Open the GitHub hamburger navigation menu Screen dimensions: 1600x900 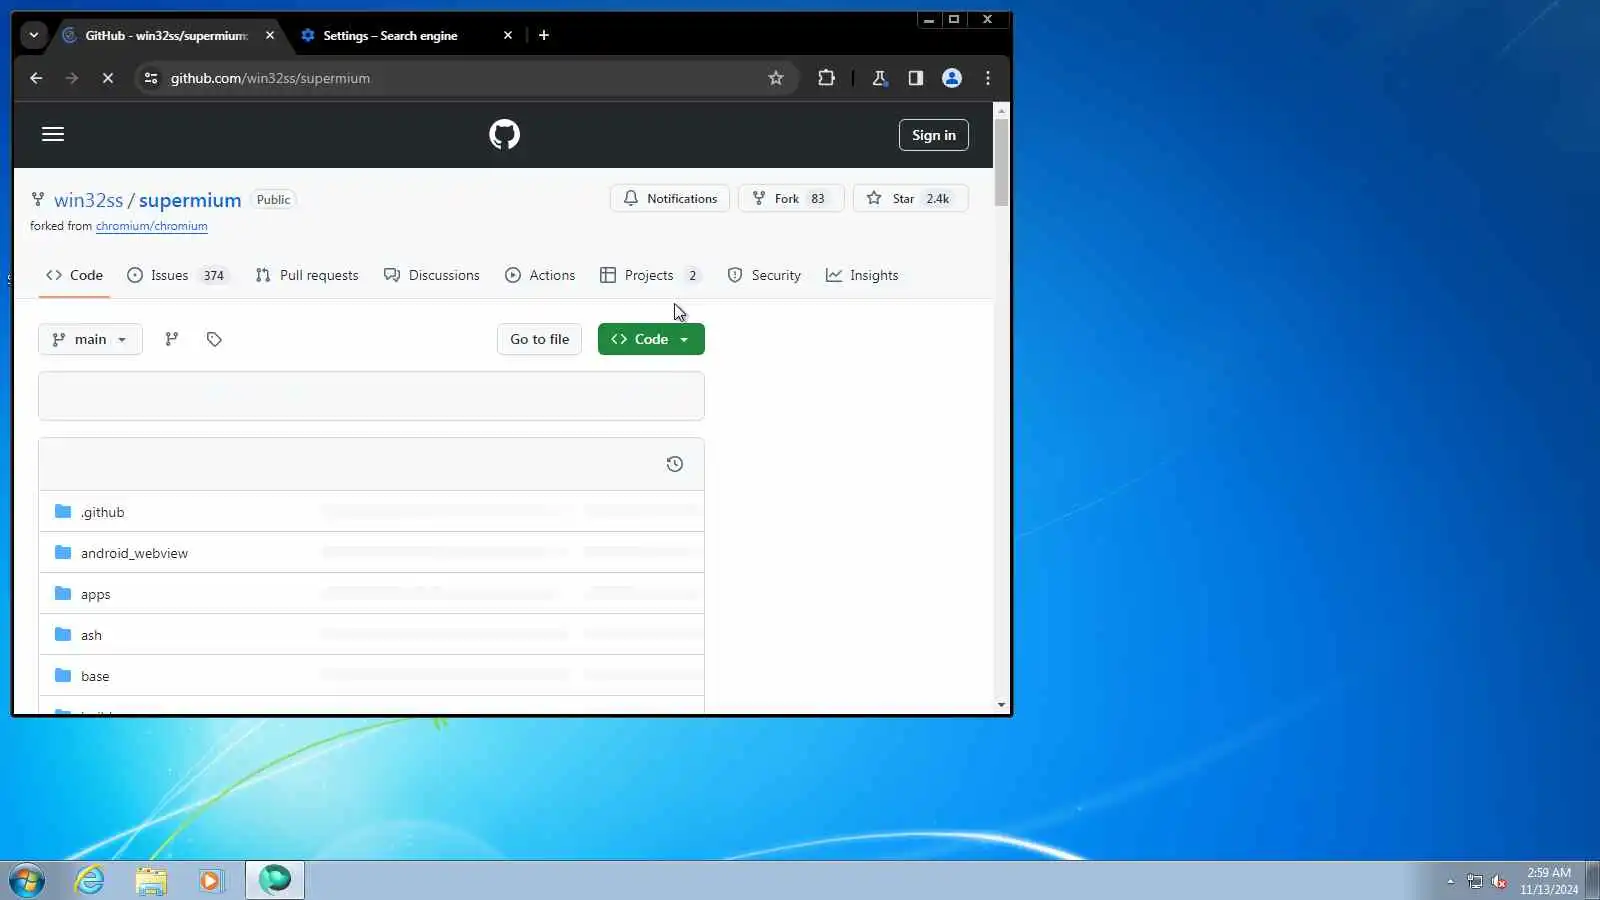[53, 134]
